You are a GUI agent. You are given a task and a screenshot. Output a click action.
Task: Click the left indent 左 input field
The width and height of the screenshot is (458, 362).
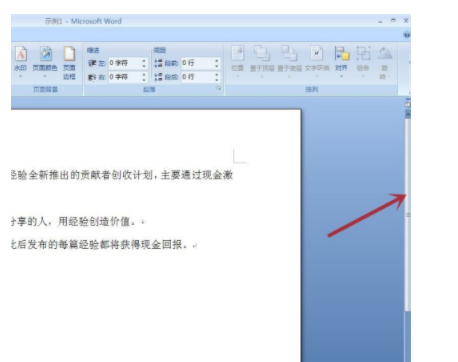(125, 63)
